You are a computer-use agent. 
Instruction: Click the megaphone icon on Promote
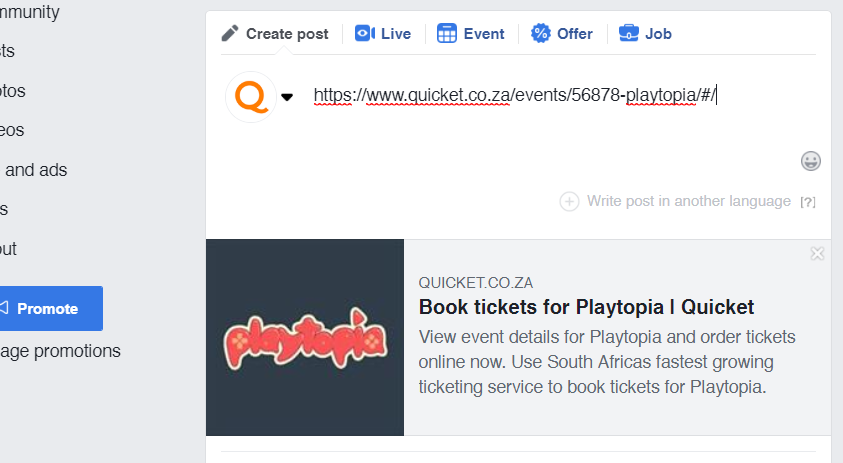click(x=4, y=308)
